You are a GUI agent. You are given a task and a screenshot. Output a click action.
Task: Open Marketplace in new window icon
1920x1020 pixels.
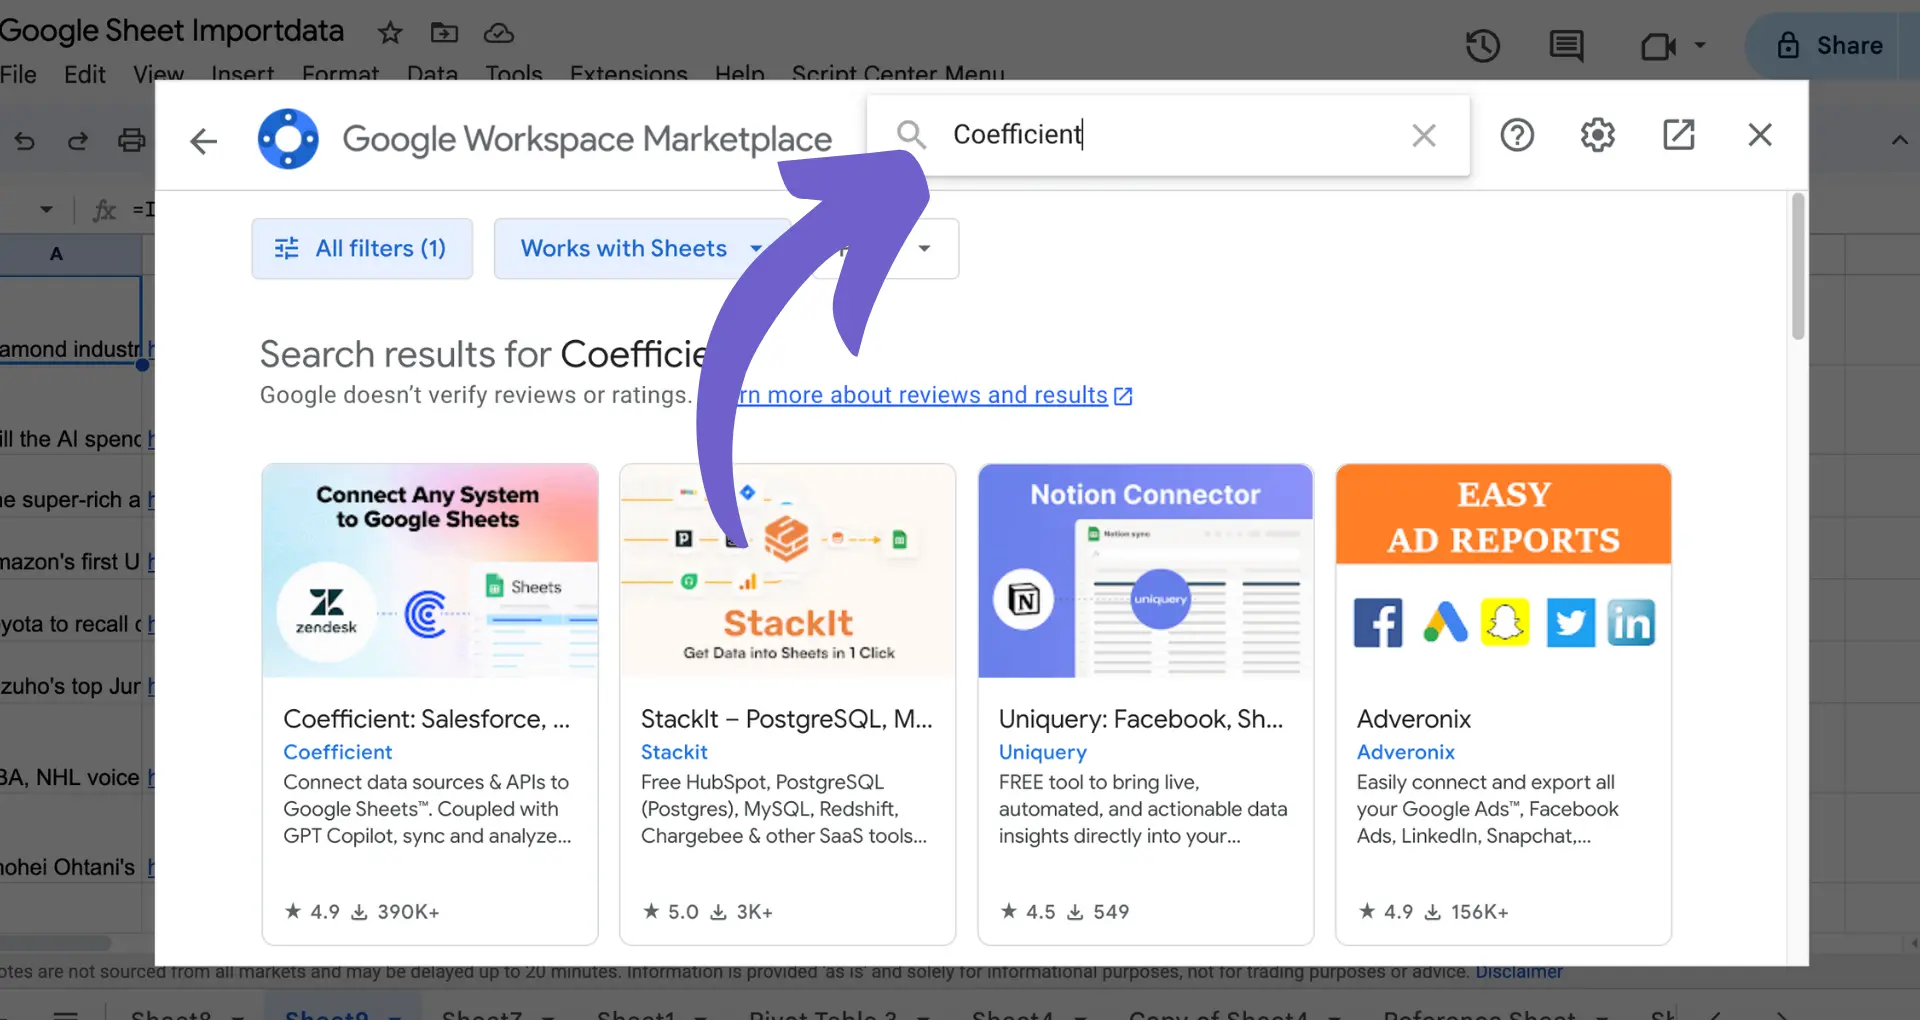(x=1679, y=135)
